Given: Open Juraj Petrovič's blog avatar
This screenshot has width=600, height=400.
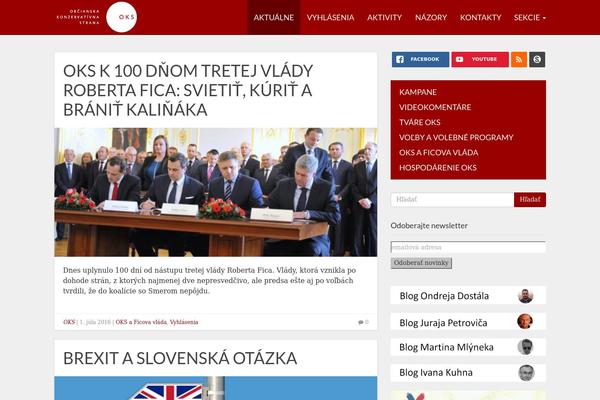Looking at the screenshot, I should 525,322.
